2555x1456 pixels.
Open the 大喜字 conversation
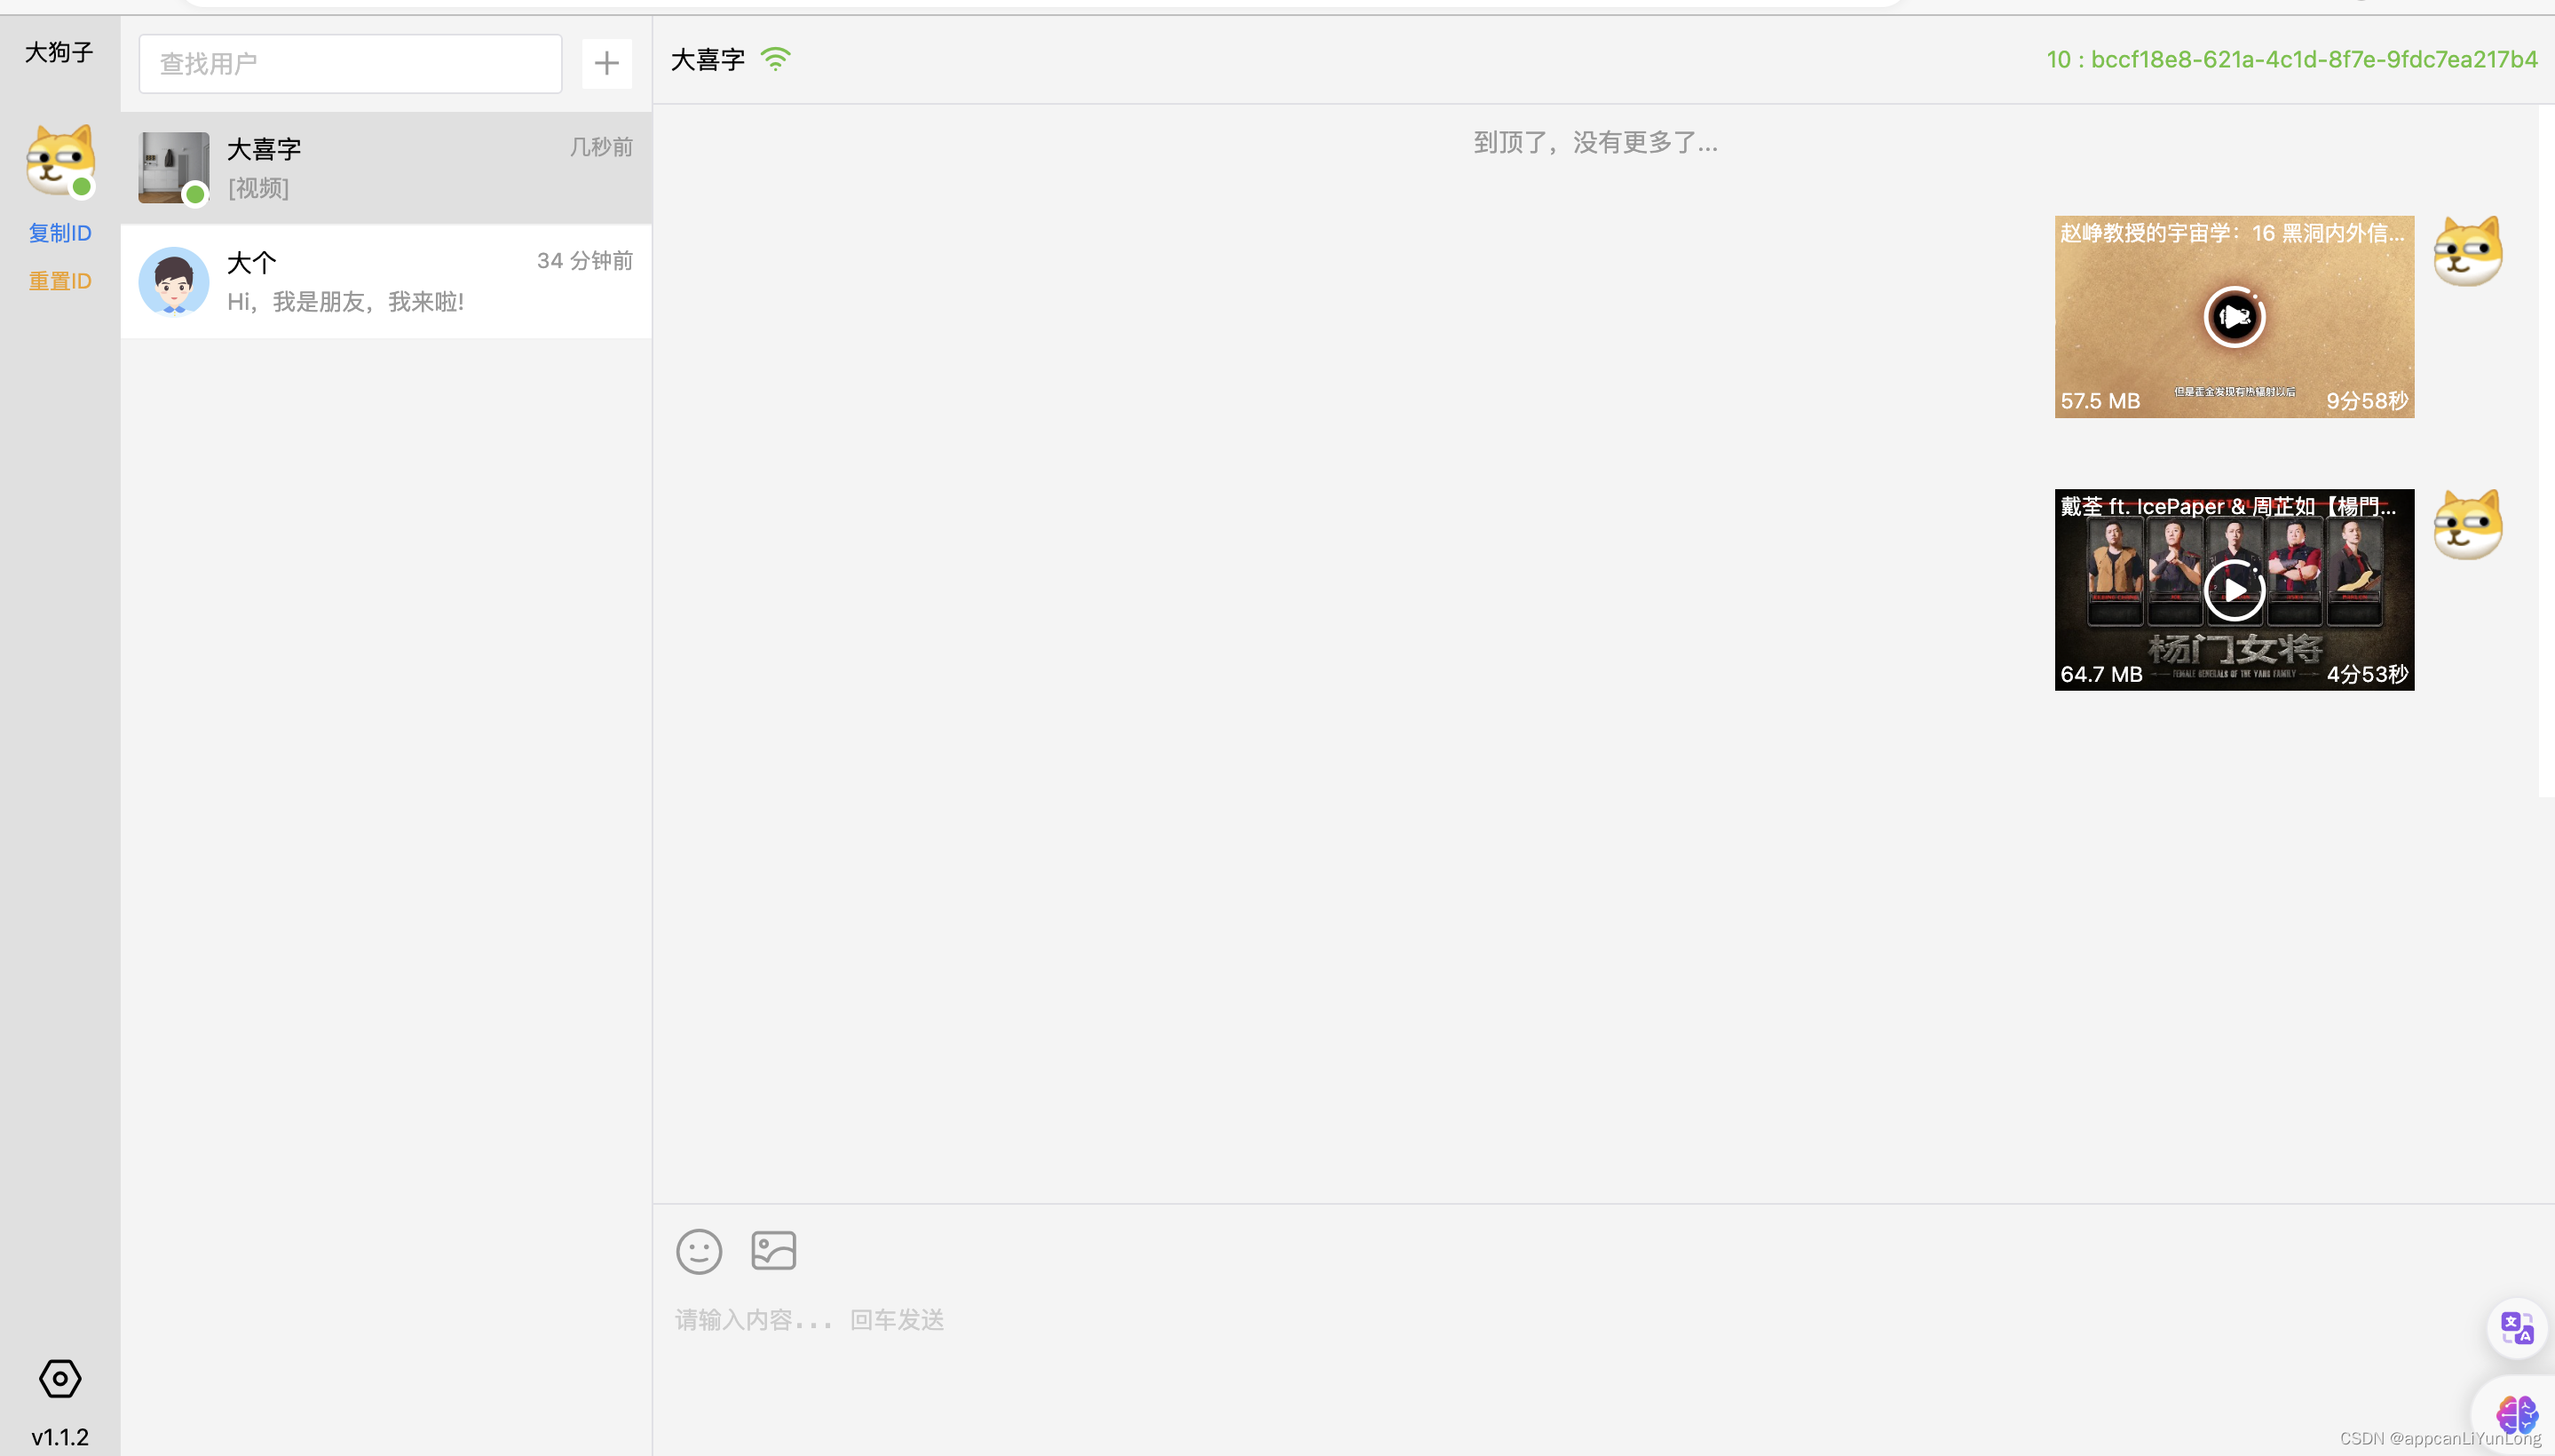(386, 168)
